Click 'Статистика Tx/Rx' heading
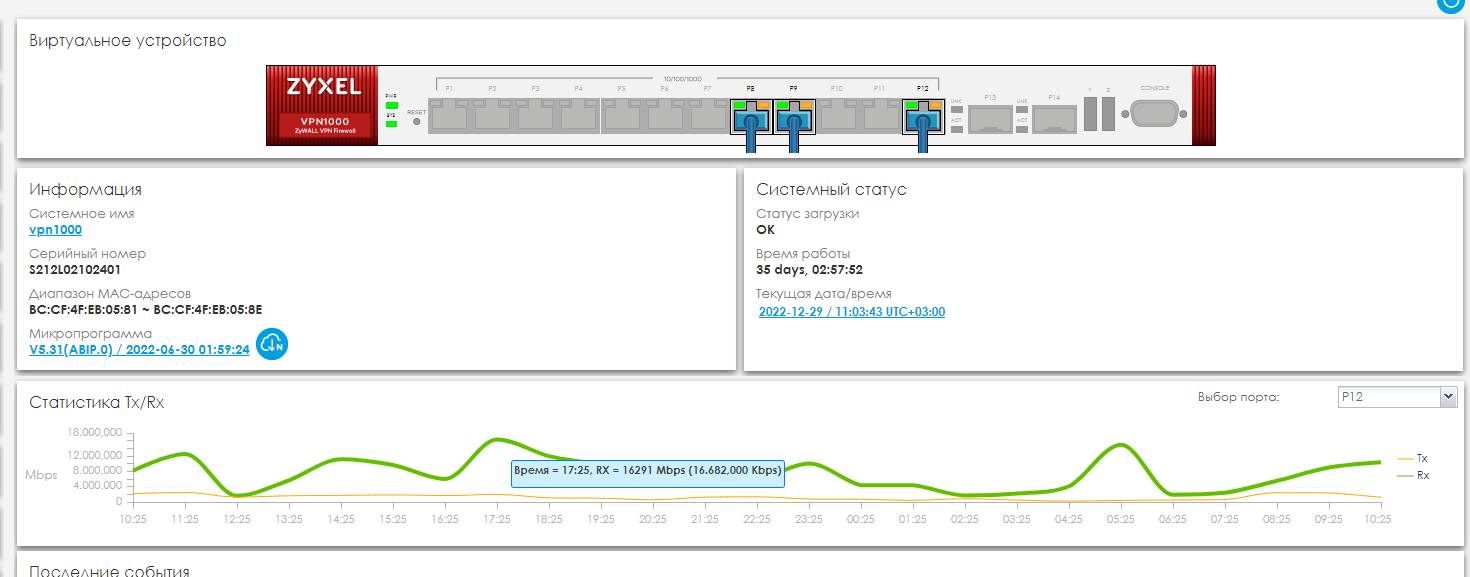Screen dimensions: 1470x577 (97, 403)
